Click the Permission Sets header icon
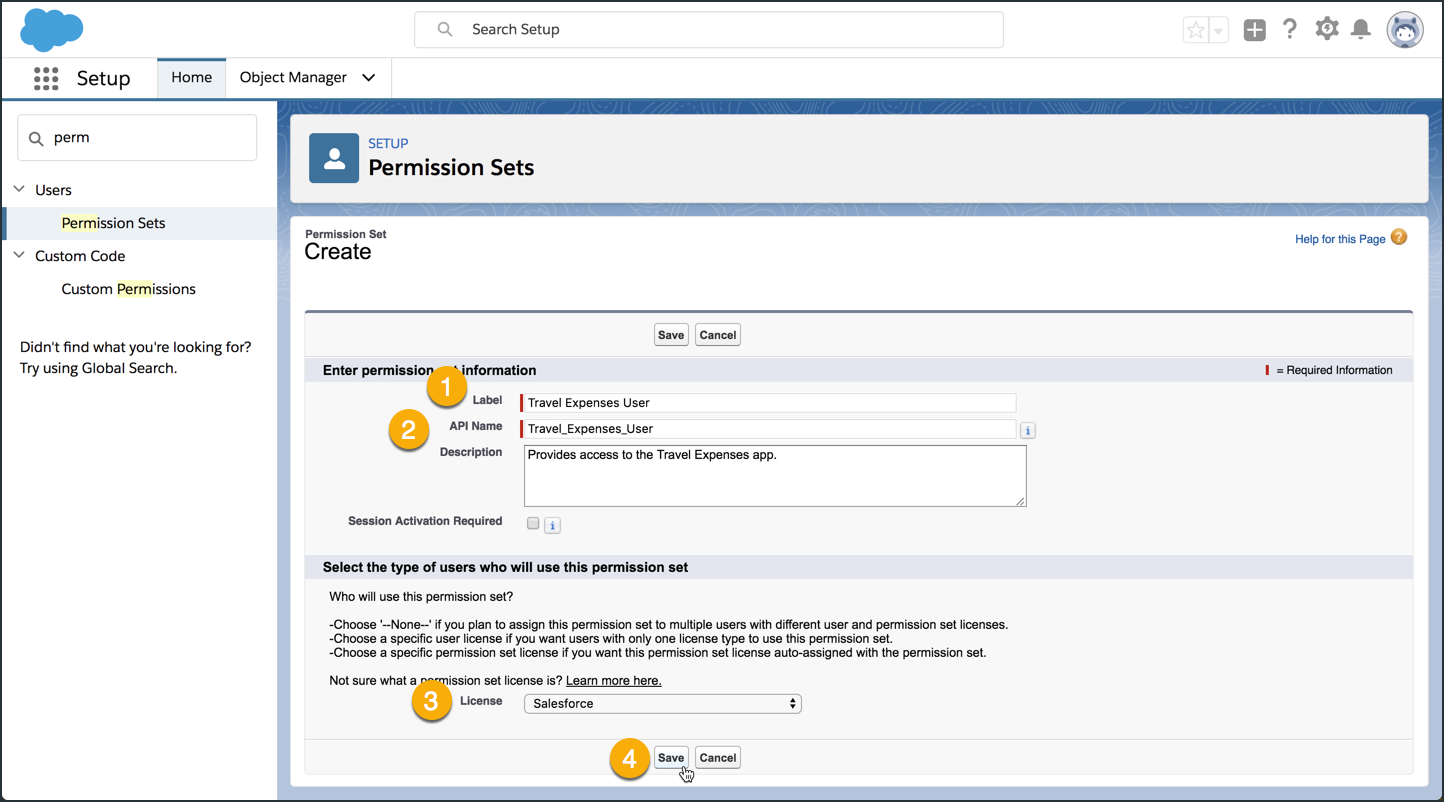Image resolution: width=1444 pixels, height=802 pixels. tap(334, 158)
